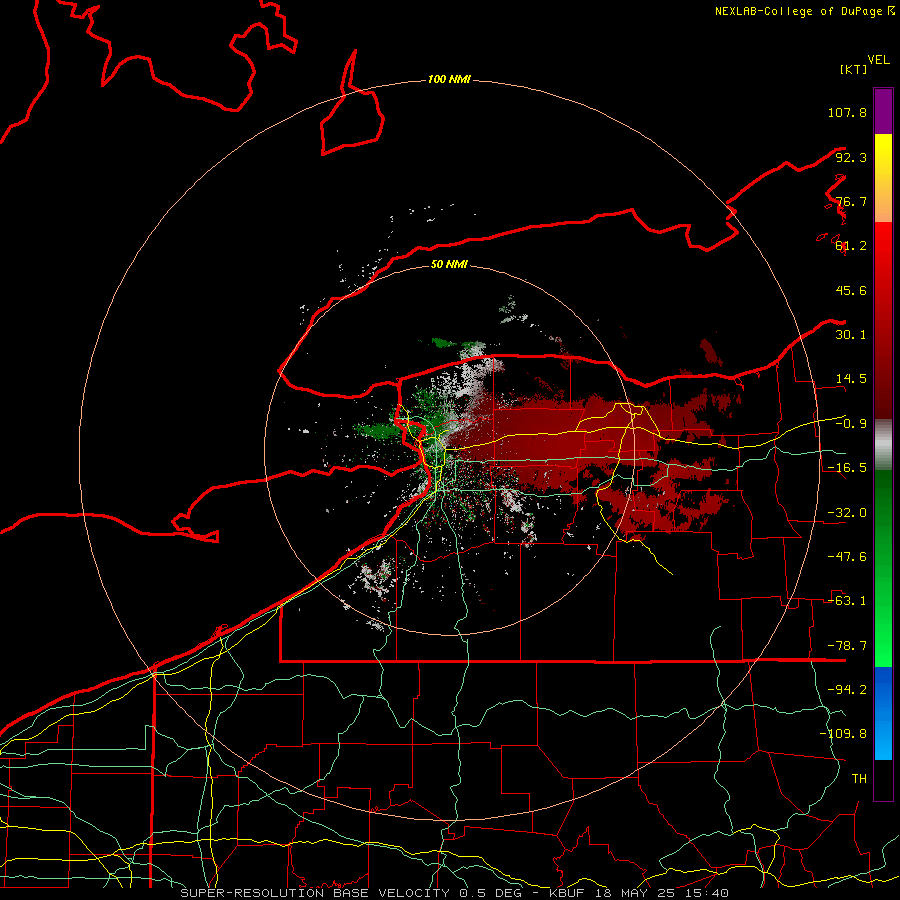Viewport: 900px width, 900px height.
Task: Click the 76.7 velocity scale value
Action: pyautogui.click(x=851, y=201)
